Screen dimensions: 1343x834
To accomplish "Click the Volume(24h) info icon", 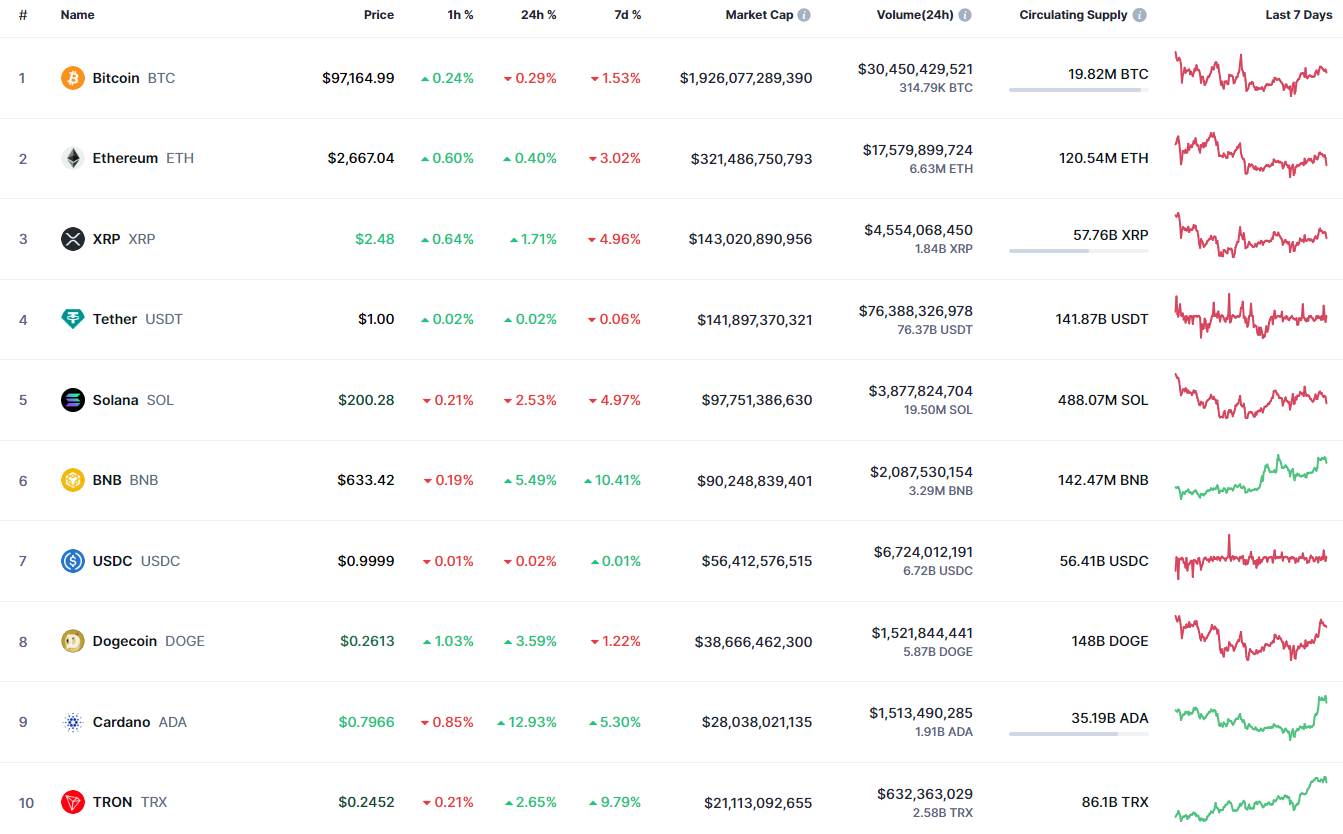I will point(964,15).
